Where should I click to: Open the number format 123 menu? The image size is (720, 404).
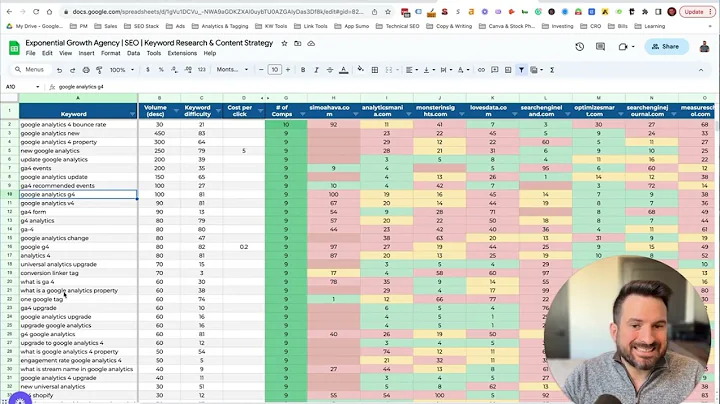point(202,70)
